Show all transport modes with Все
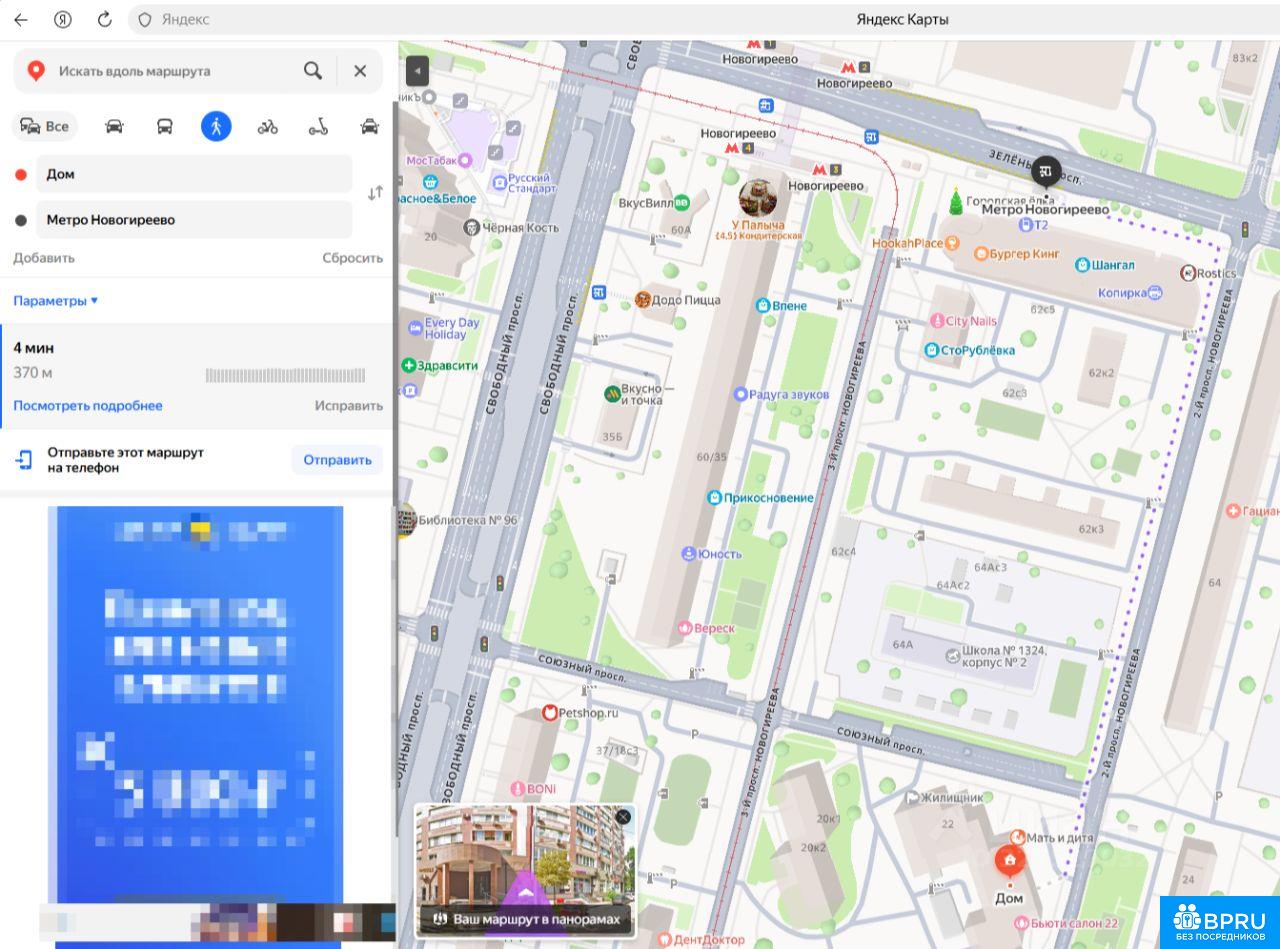 [46, 126]
